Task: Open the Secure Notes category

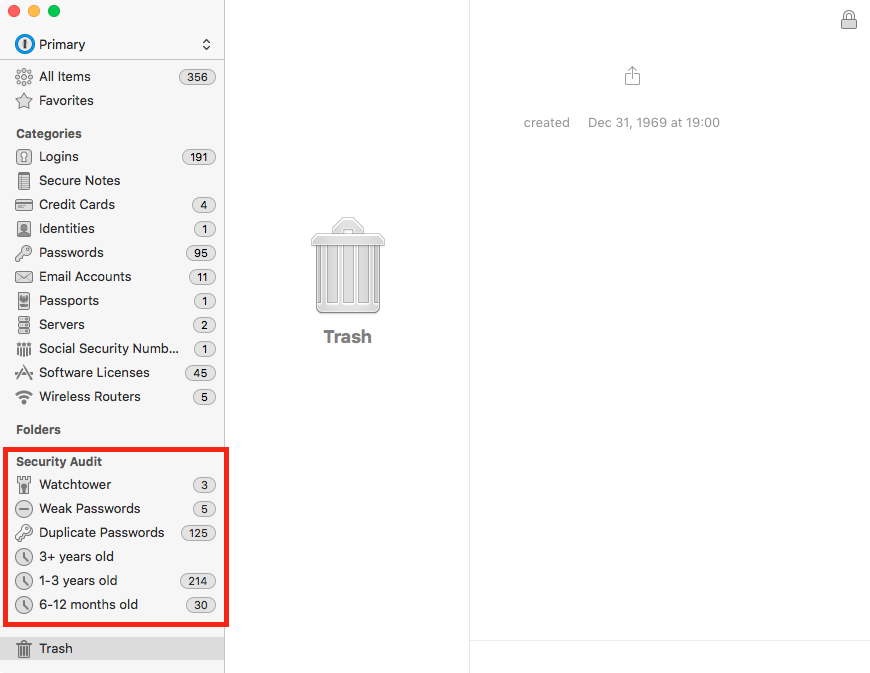Action: click(79, 181)
